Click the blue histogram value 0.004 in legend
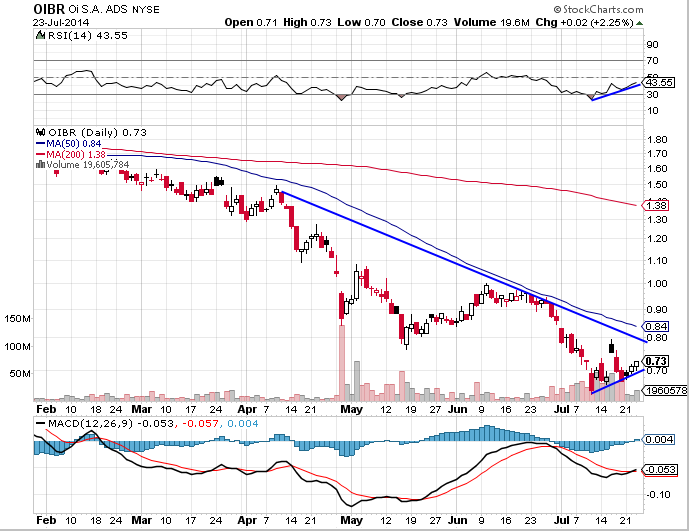Viewport: 689px width, 531px height. (x=243, y=424)
